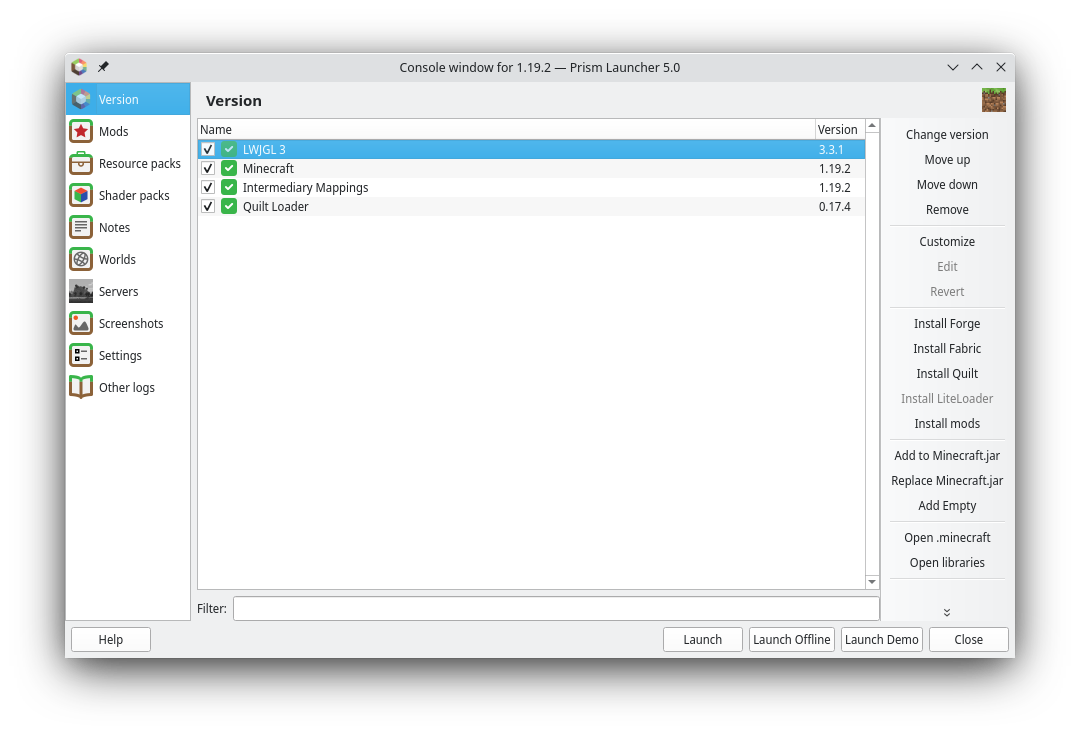Expand more actions with double chevron
This screenshot has height=735, width=1080.
(947, 612)
